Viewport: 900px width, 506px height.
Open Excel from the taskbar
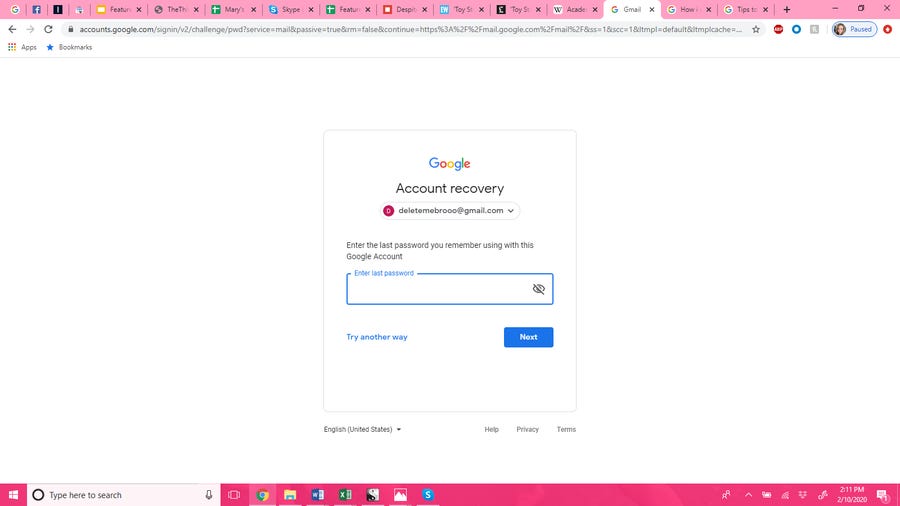[345, 495]
